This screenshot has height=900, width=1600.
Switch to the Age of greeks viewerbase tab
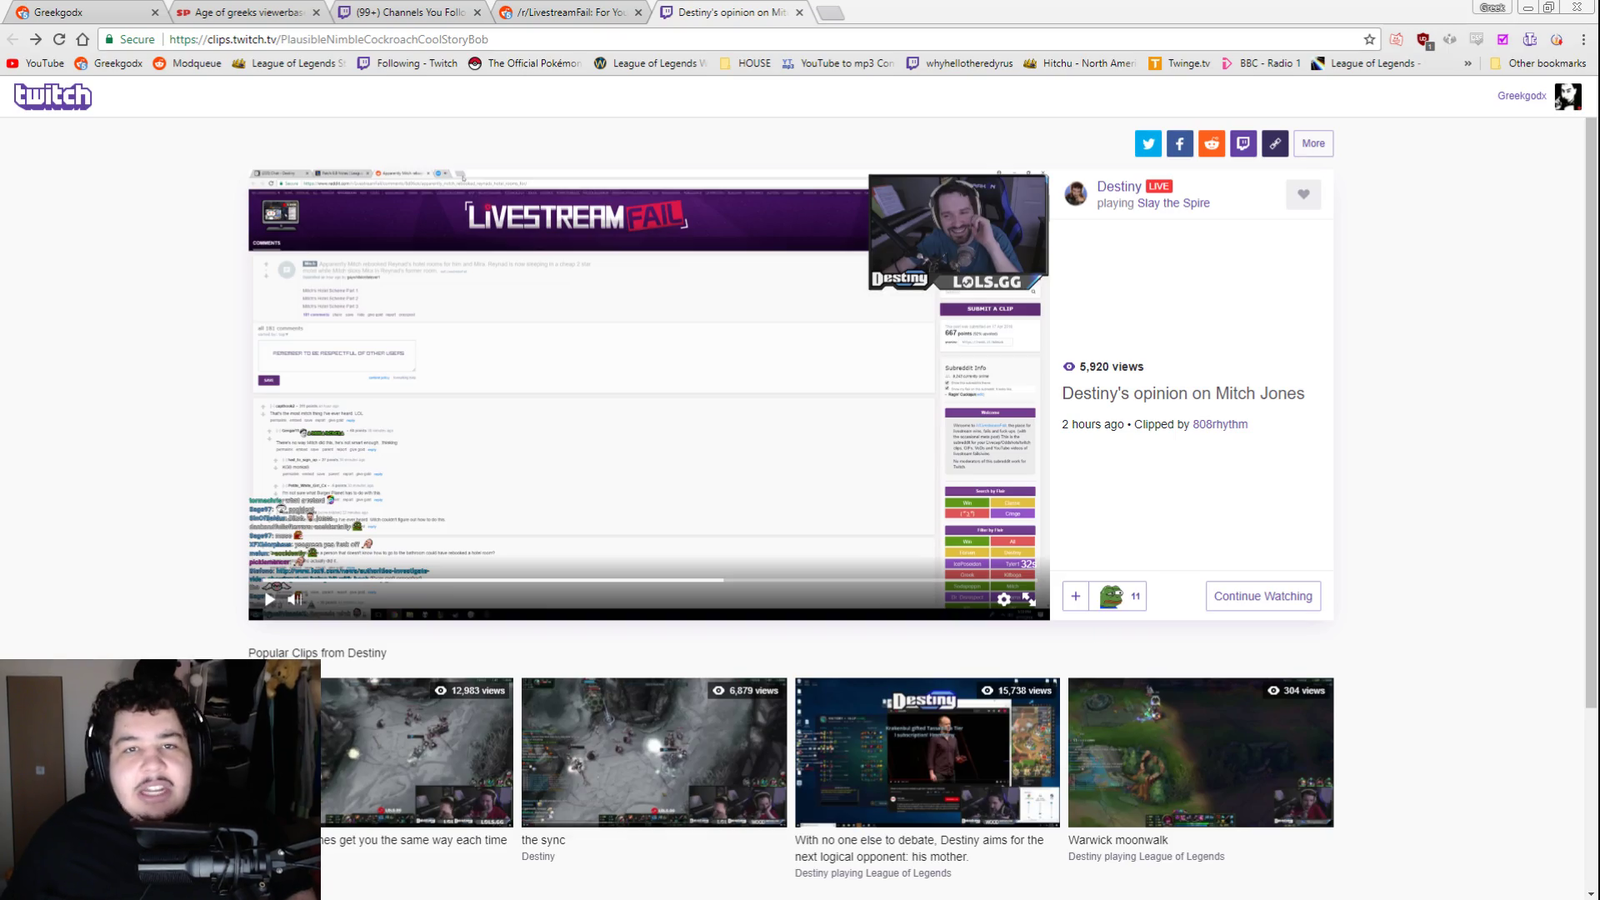click(248, 12)
